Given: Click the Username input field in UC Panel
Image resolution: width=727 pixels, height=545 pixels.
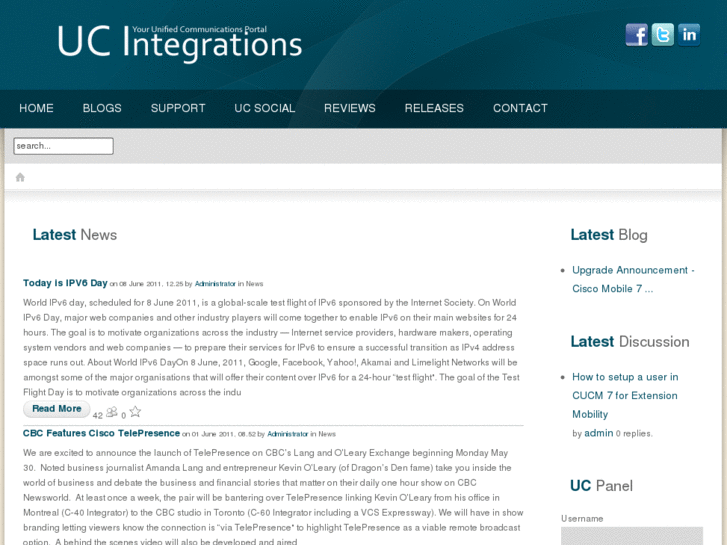Looking at the screenshot, I should (632, 536).
